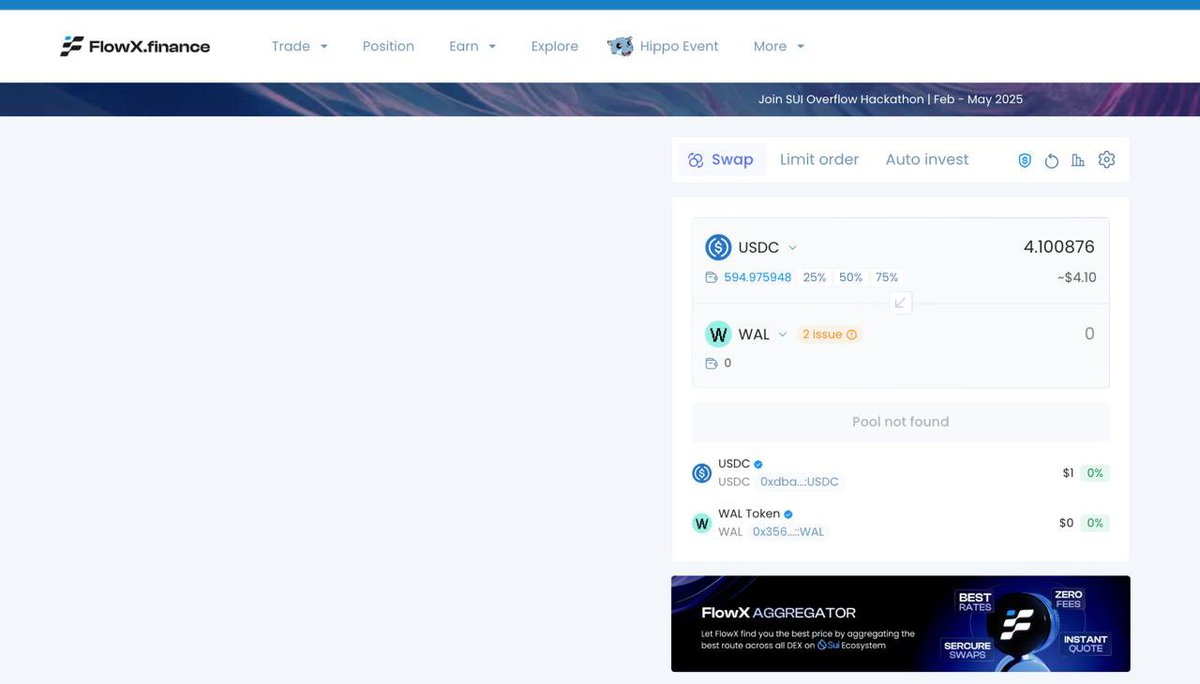Click the USDC icon in the token info list
Image resolution: width=1200 pixels, height=684 pixels.
(702, 473)
